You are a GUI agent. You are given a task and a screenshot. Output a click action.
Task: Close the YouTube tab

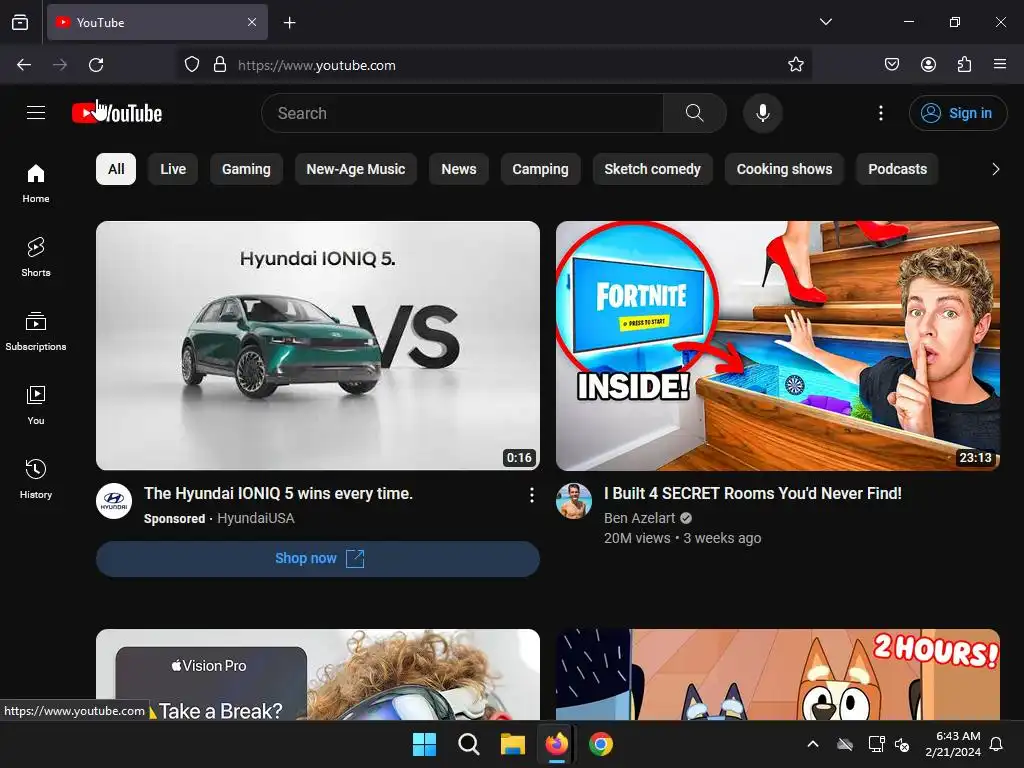(252, 22)
